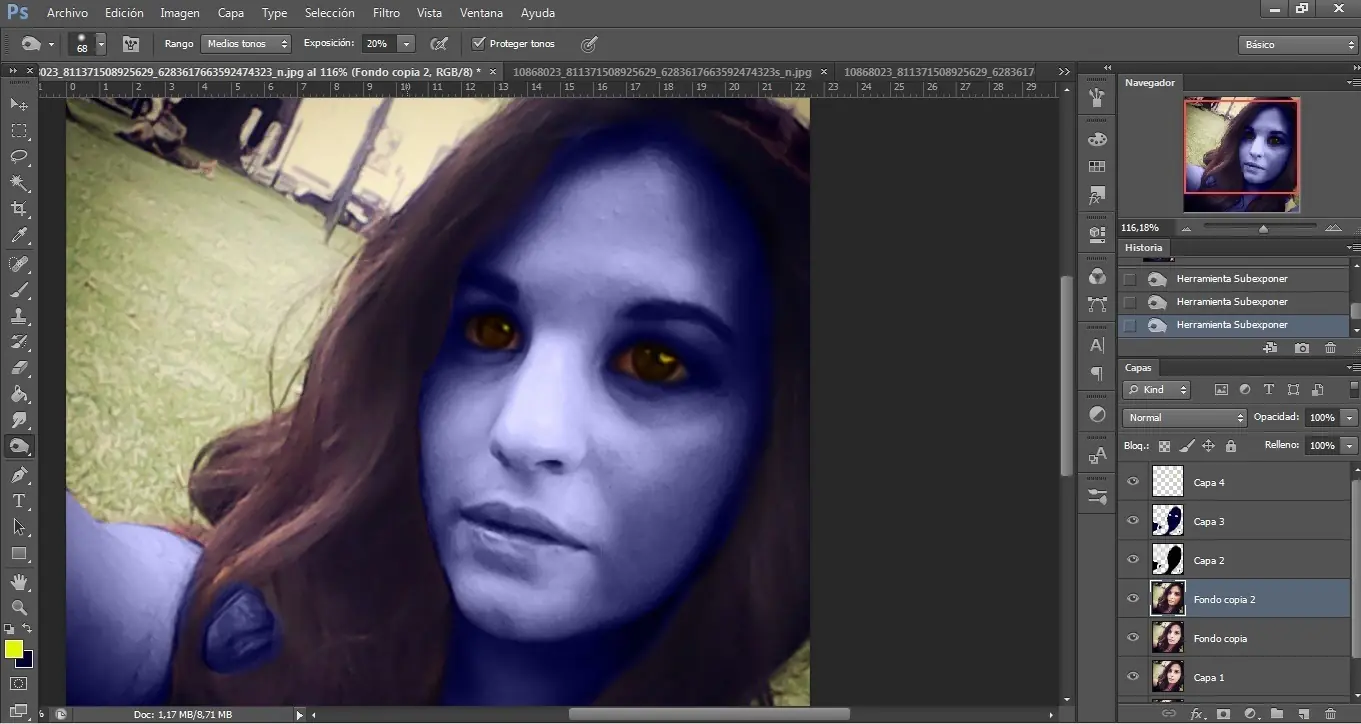1361x724 pixels.
Task: Open the Relleno slider dropdown
Action: point(1350,445)
